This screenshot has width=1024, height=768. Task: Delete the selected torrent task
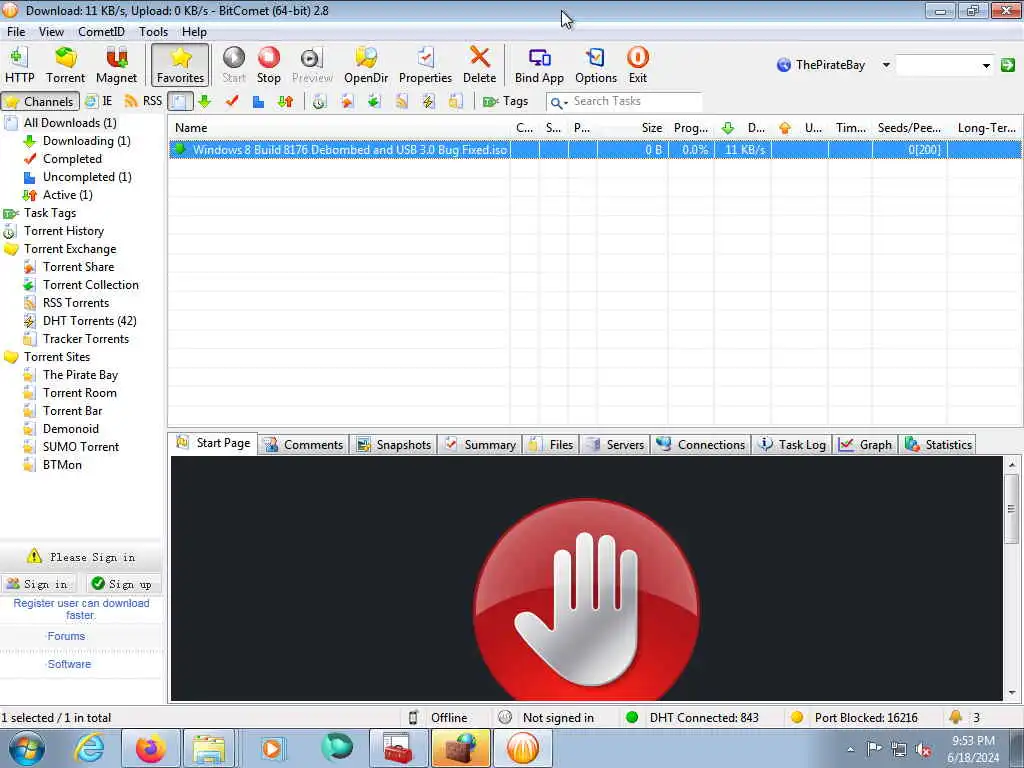coord(479,65)
